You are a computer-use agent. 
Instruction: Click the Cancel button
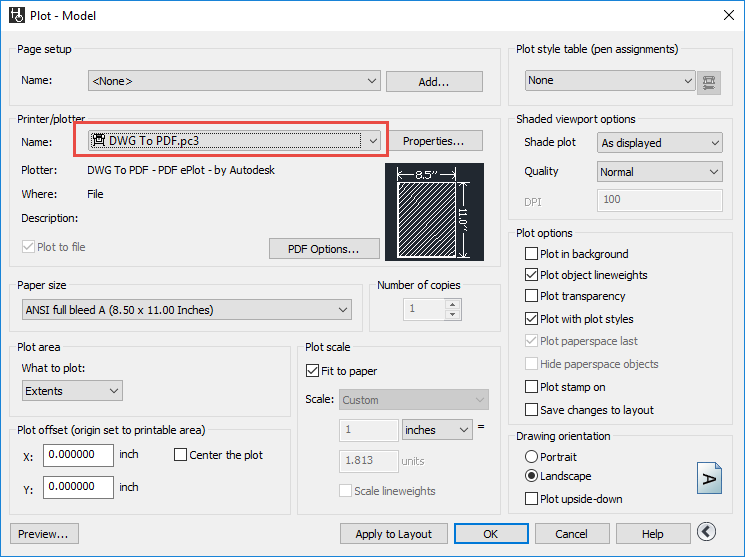[572, 534]
